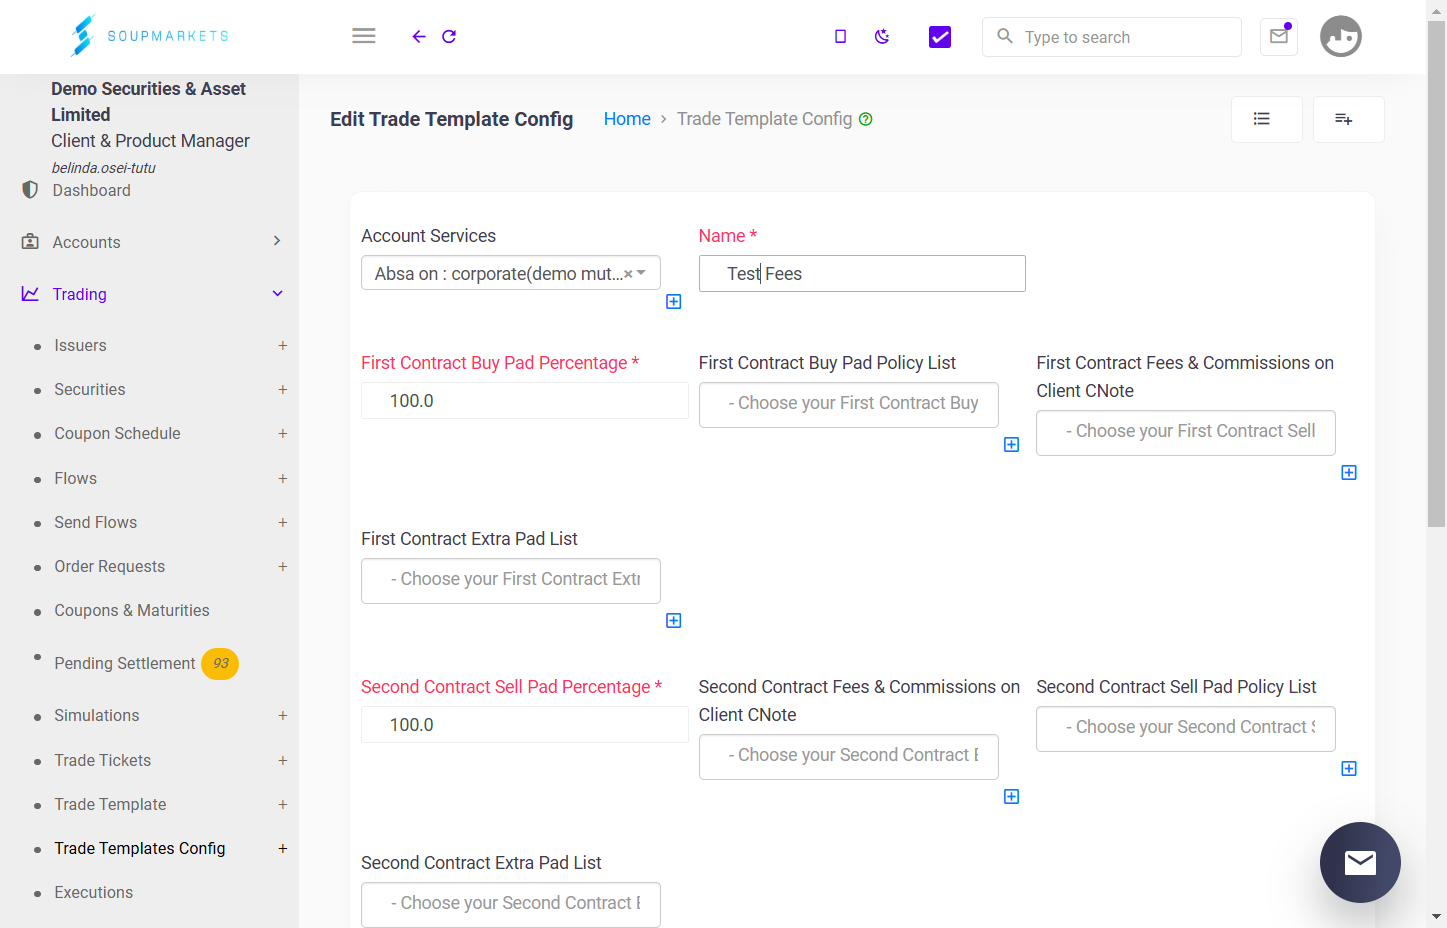Screen dimensions: 1447x928
Task: Add First Contract Buy Pad Policy plus icon
Action: (1012, 445)
